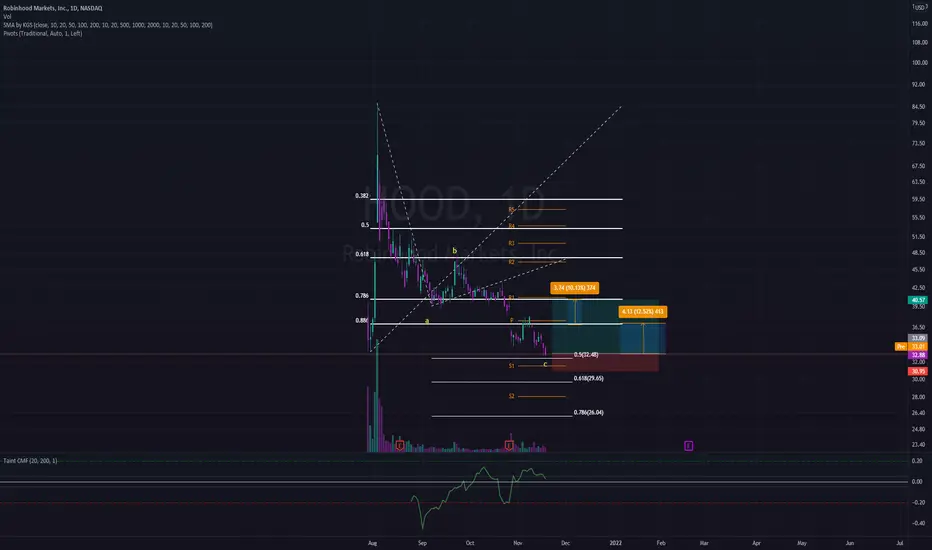Screen dimensions: 932x550
Task: Click the 100.00 price on price axis
Action: click(x=920, y=62)
